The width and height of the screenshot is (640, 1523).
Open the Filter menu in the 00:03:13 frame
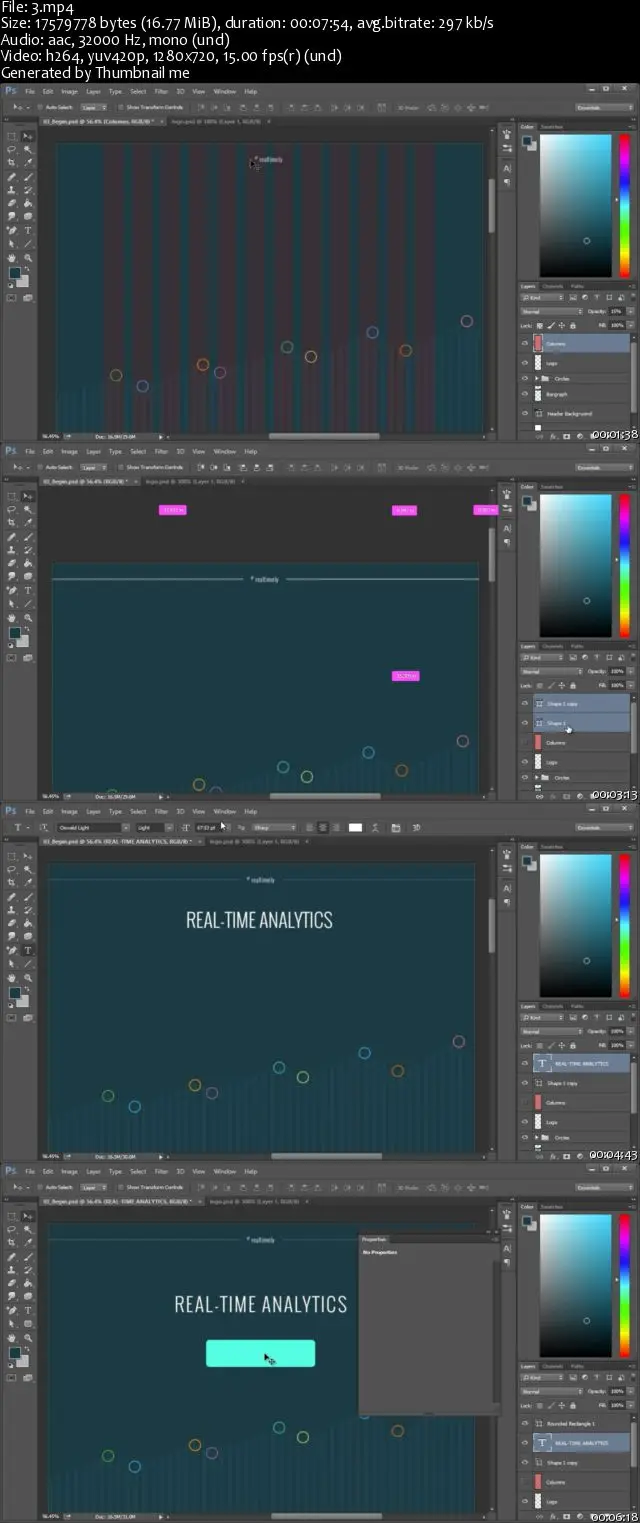(x=161, y=451)
